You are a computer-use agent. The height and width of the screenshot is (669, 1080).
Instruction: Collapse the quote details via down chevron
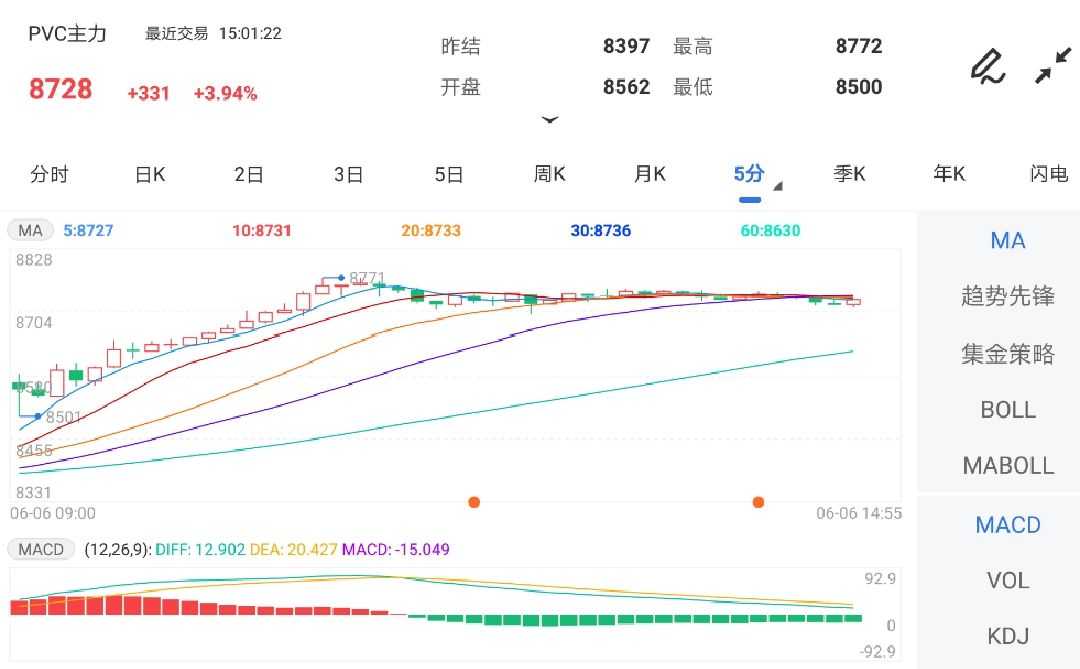point(551,119)
